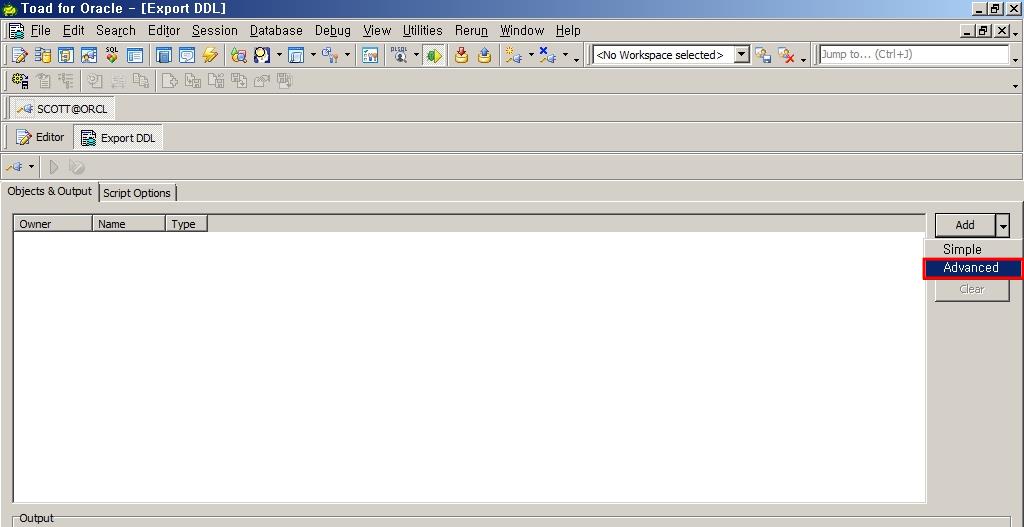Viewport: 1024px width, 527px height.
Task: Select the SCOTT@ORCL connection button
Action: 62,109
